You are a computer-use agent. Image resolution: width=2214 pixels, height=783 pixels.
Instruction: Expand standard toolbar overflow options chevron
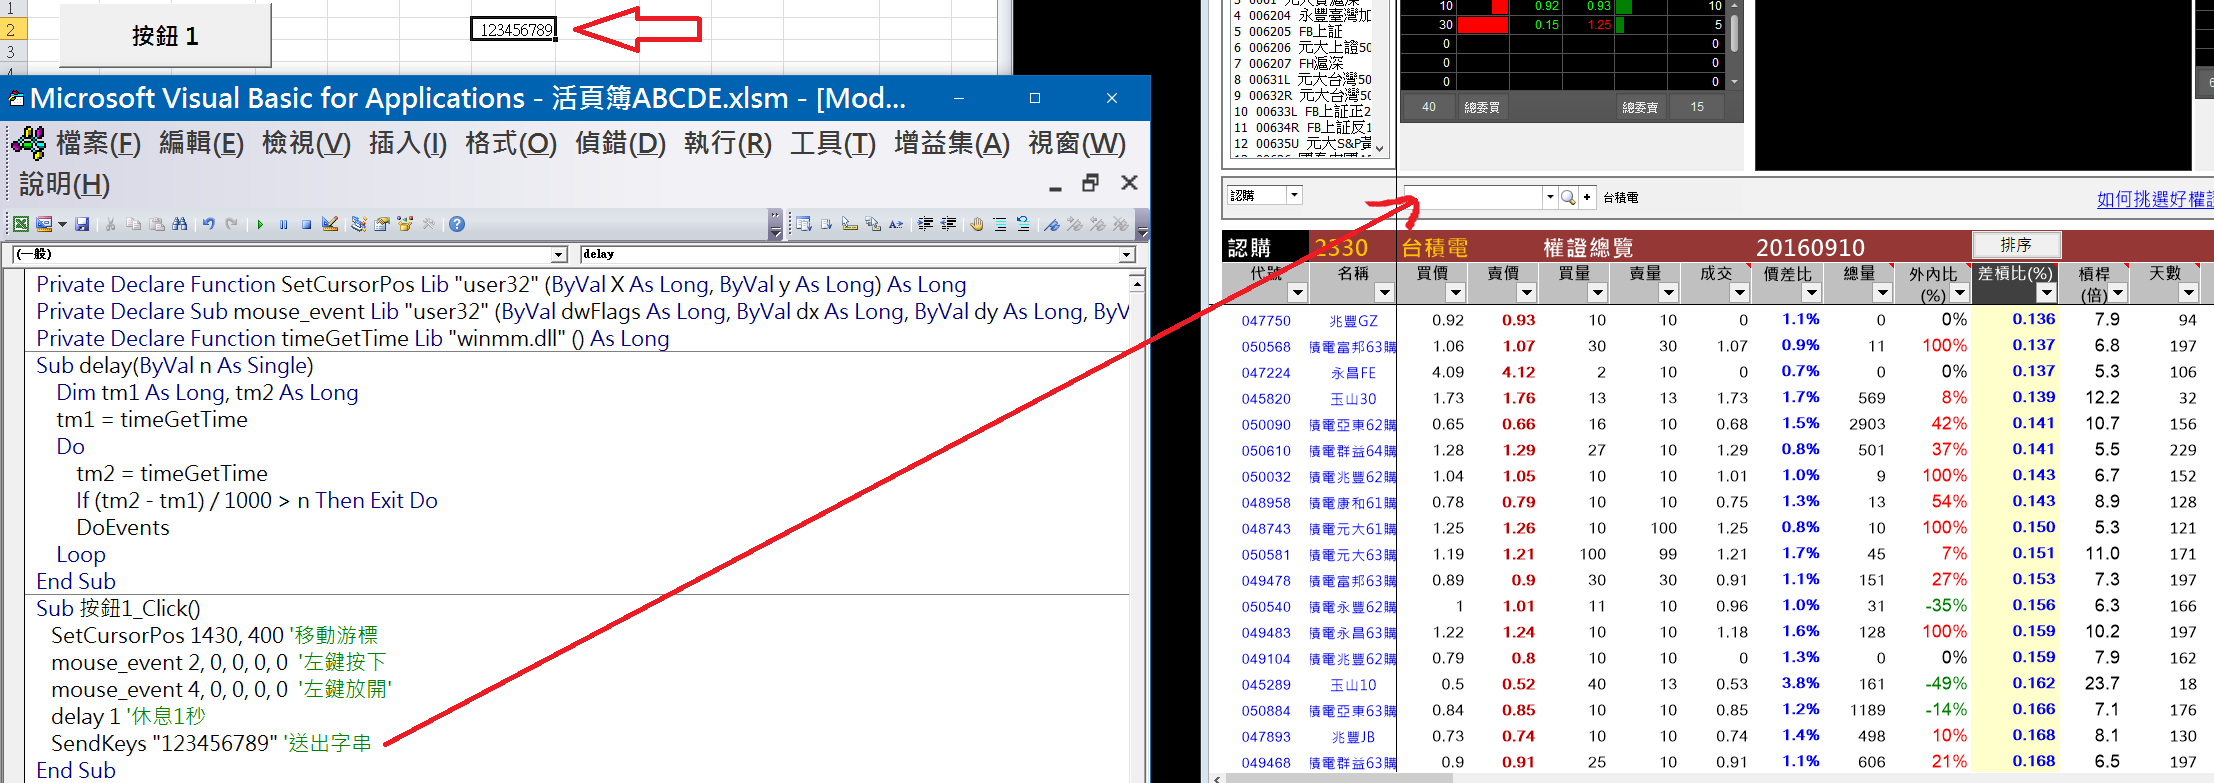pyautogui.click(x=775, y=224)
